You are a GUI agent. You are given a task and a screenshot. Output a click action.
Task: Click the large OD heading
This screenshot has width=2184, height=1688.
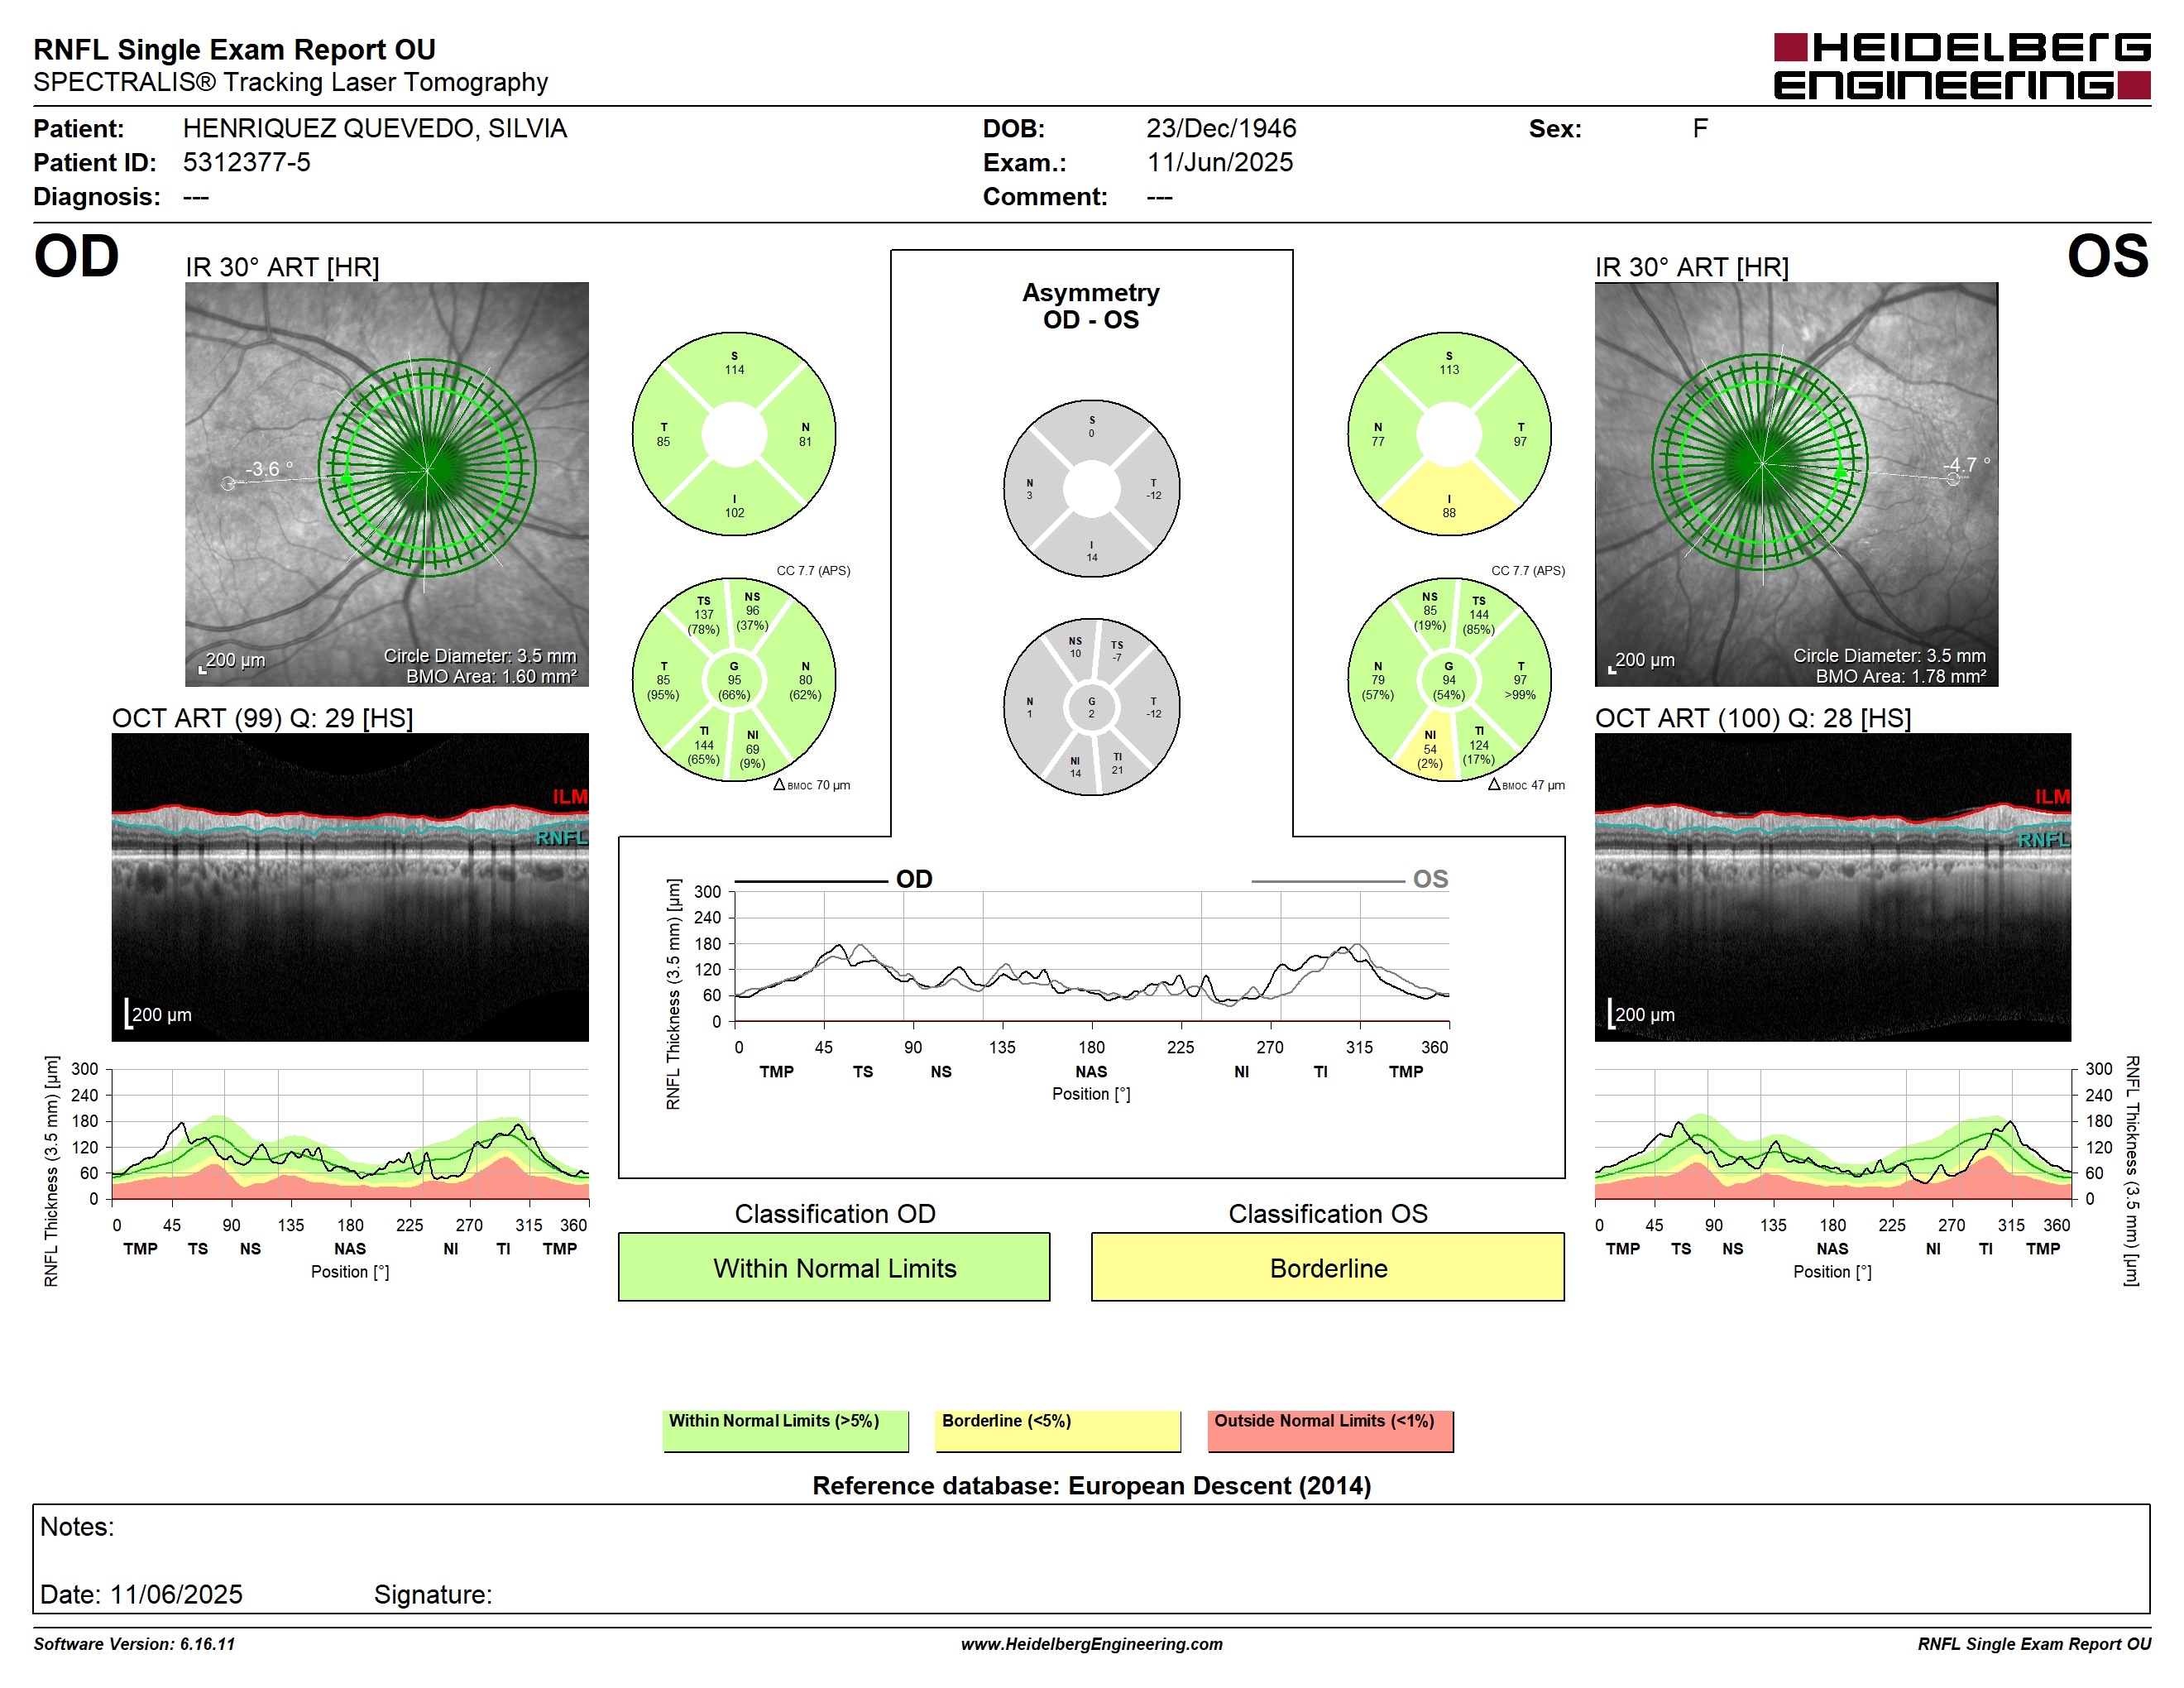(x=76, y=256)
